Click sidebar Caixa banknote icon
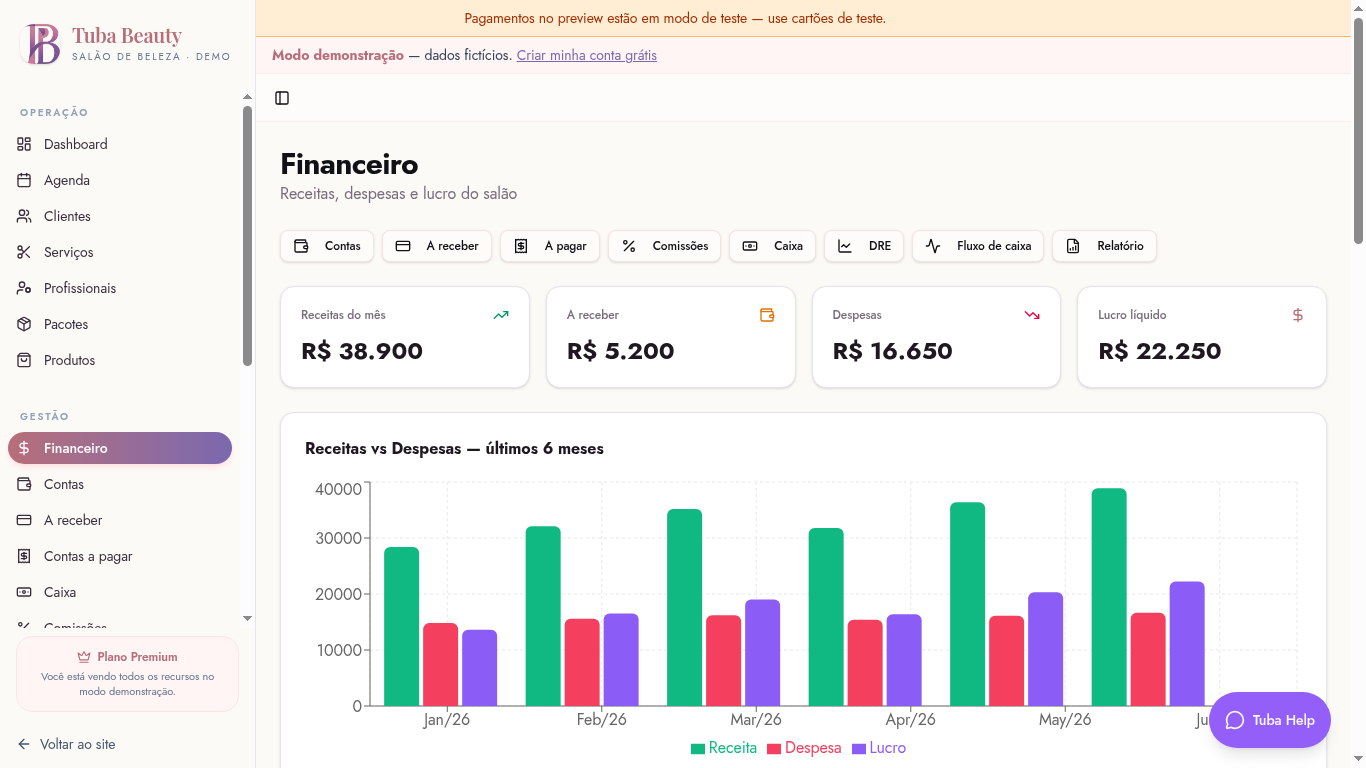This screenshot has width=1366, height=768. click(24, 592)
